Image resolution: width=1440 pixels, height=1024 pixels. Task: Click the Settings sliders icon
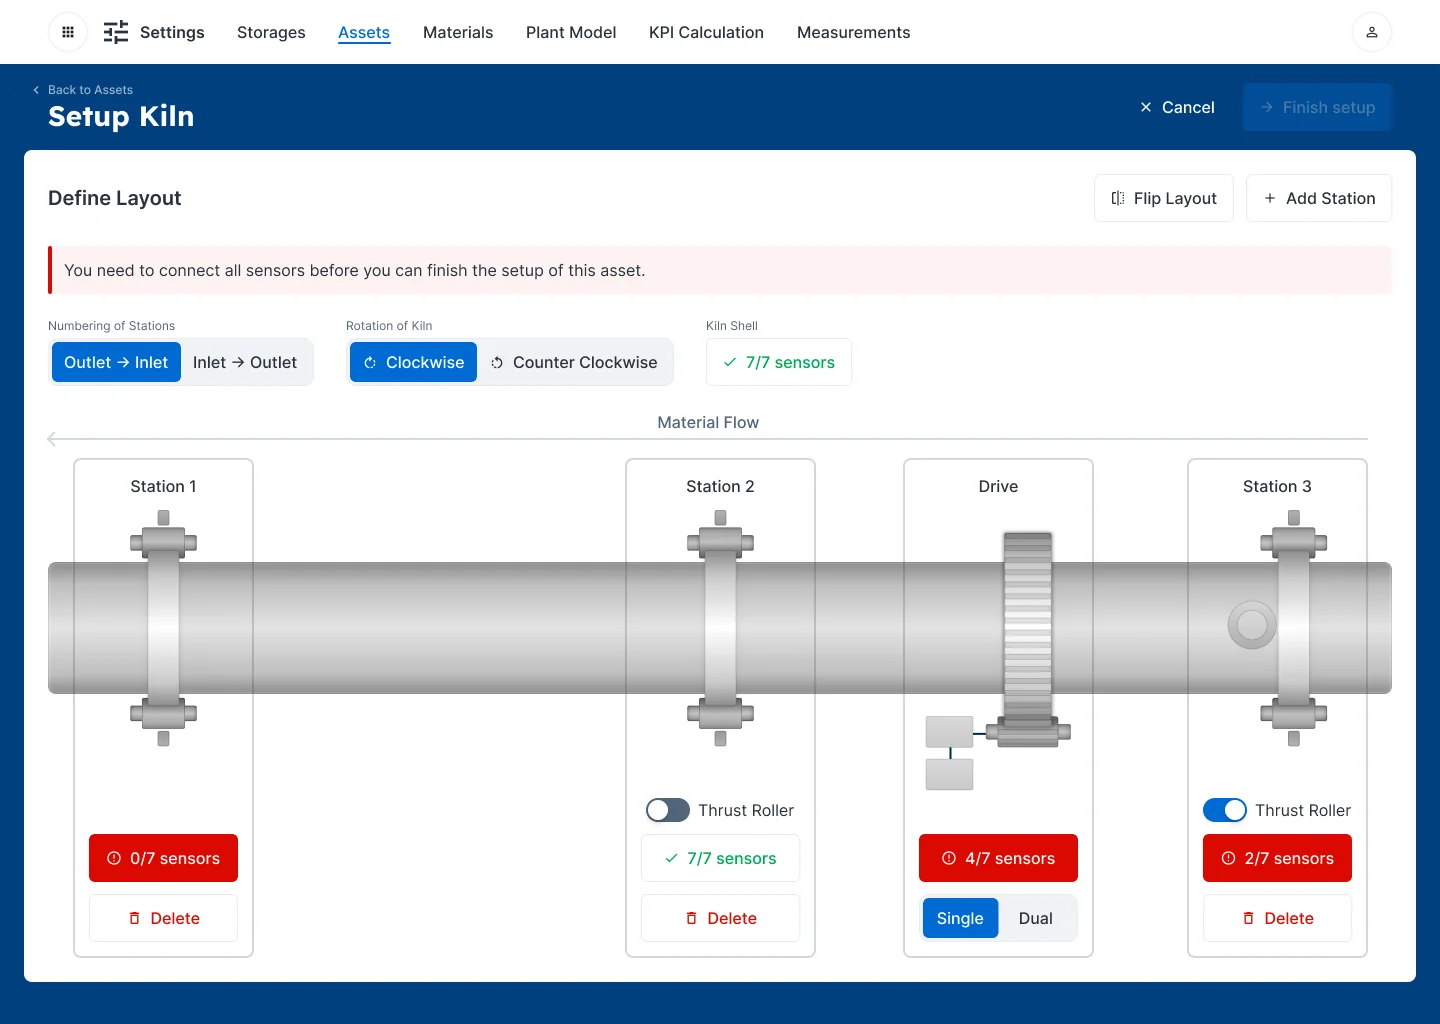pyautogui.click(x=116, y=32)
